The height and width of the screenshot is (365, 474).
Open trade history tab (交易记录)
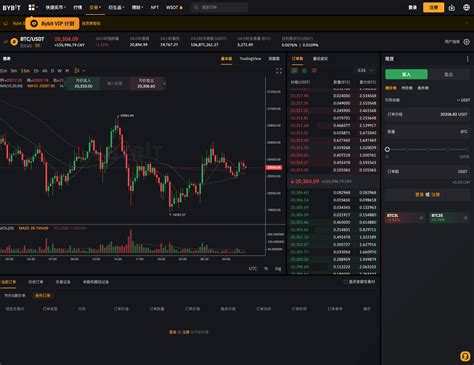(x=63, y=282)
